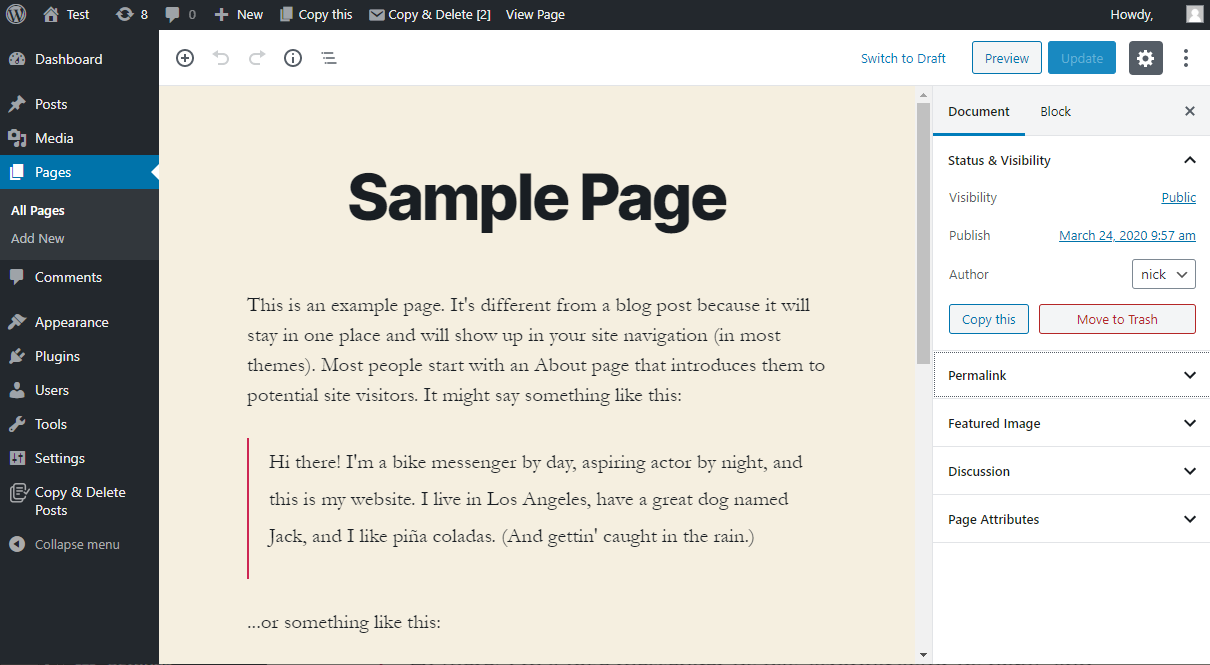Switch to the Block tab
The width and height of the screenshot is (1210, 665).
(x=1055, y=111)
